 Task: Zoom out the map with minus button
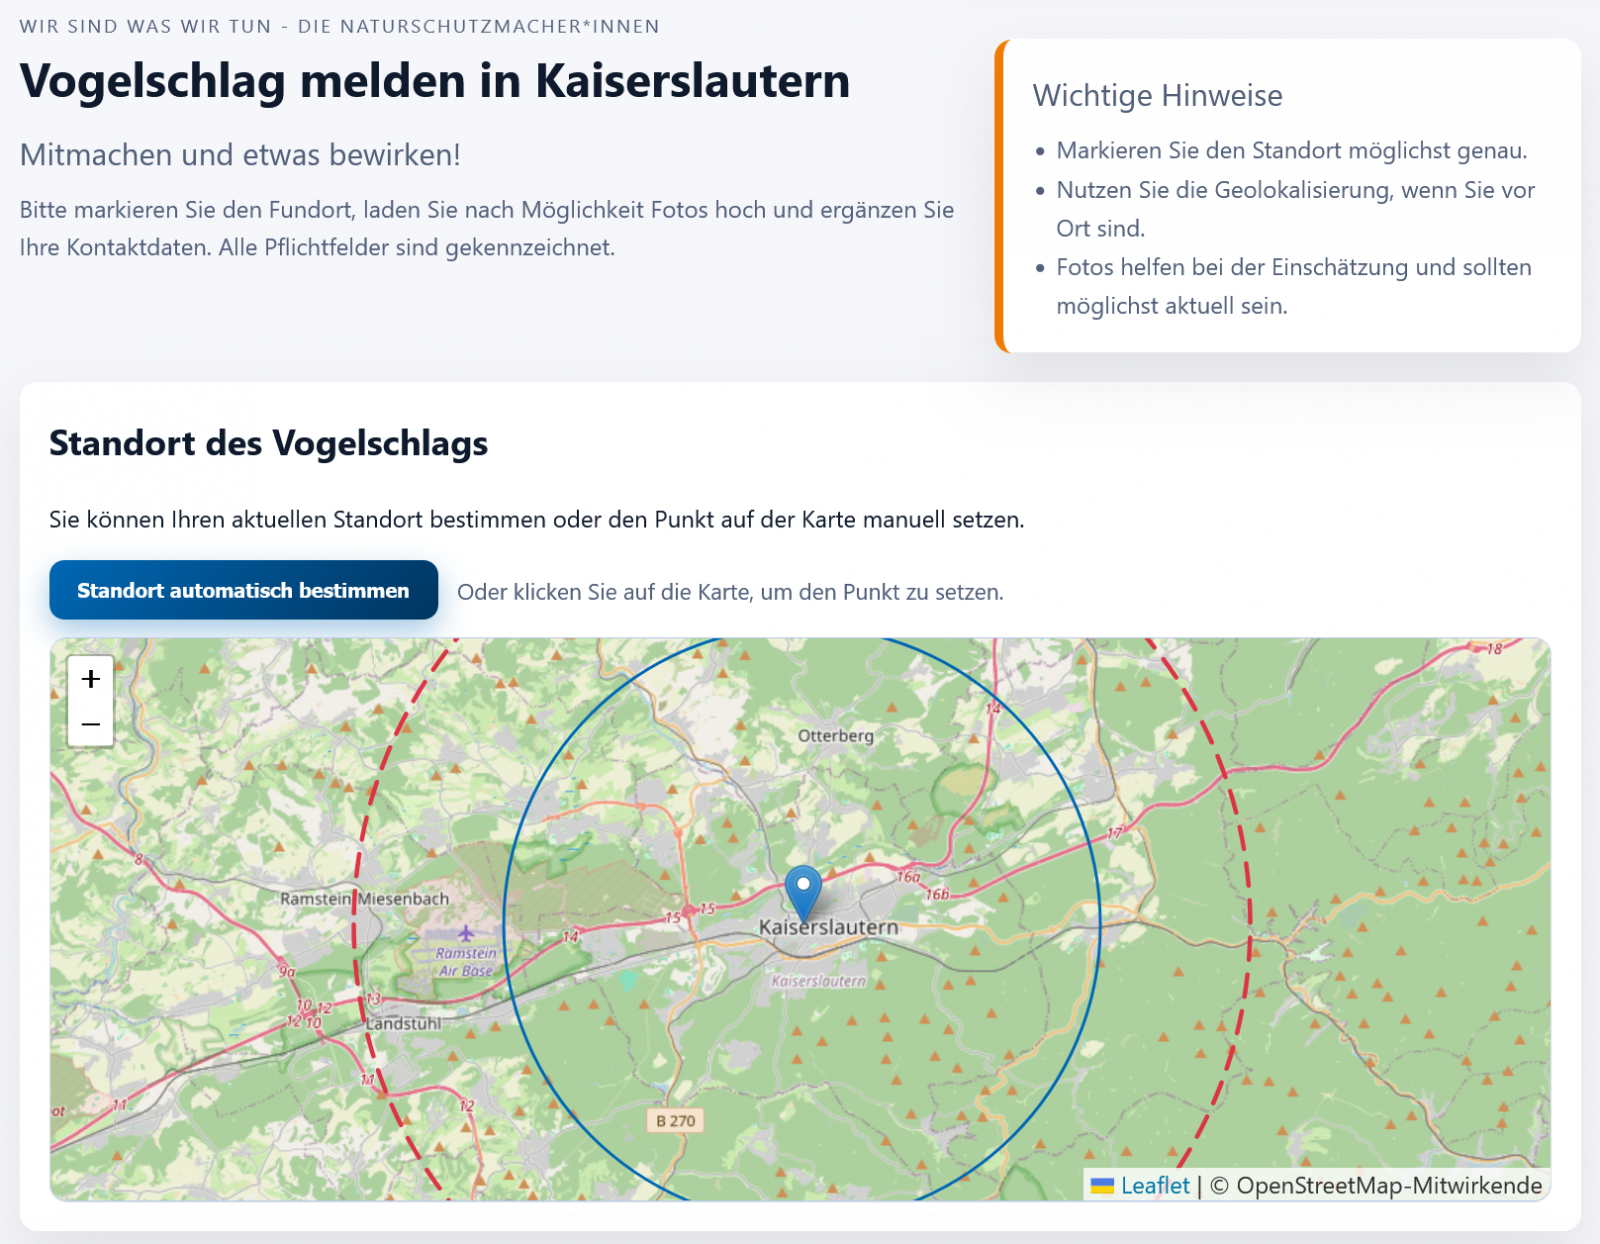(x=91, y=724)
